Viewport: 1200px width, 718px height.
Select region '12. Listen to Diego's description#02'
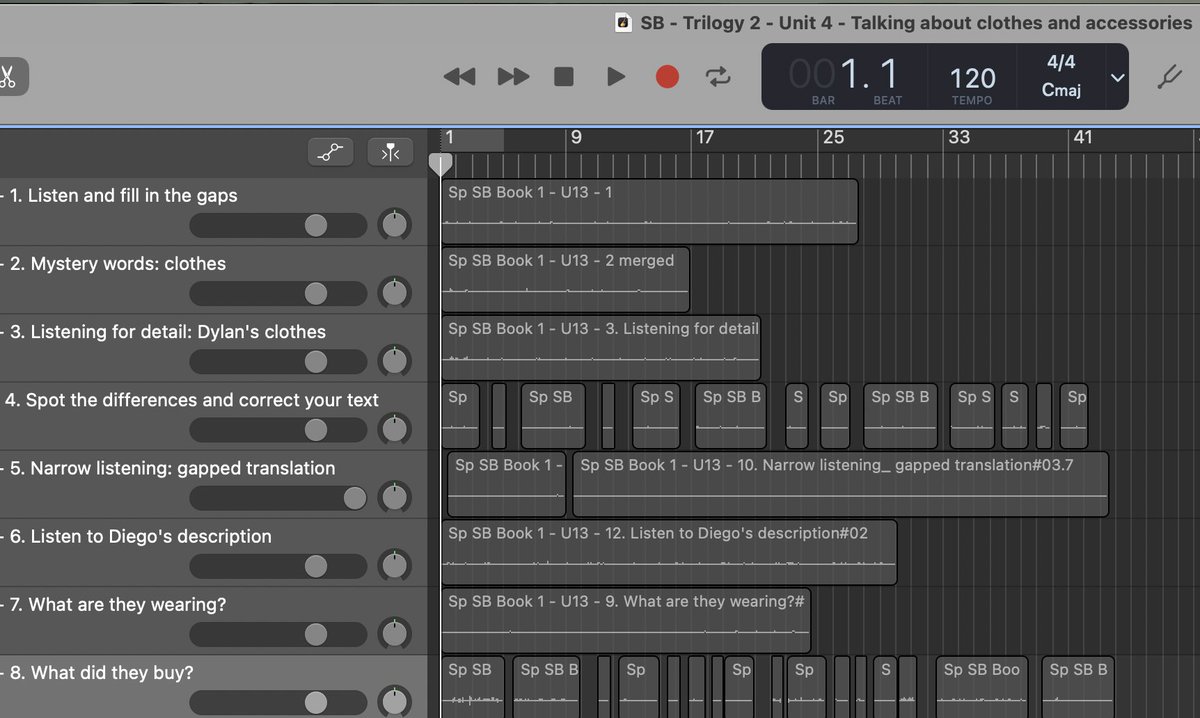(x=669, y=552)
